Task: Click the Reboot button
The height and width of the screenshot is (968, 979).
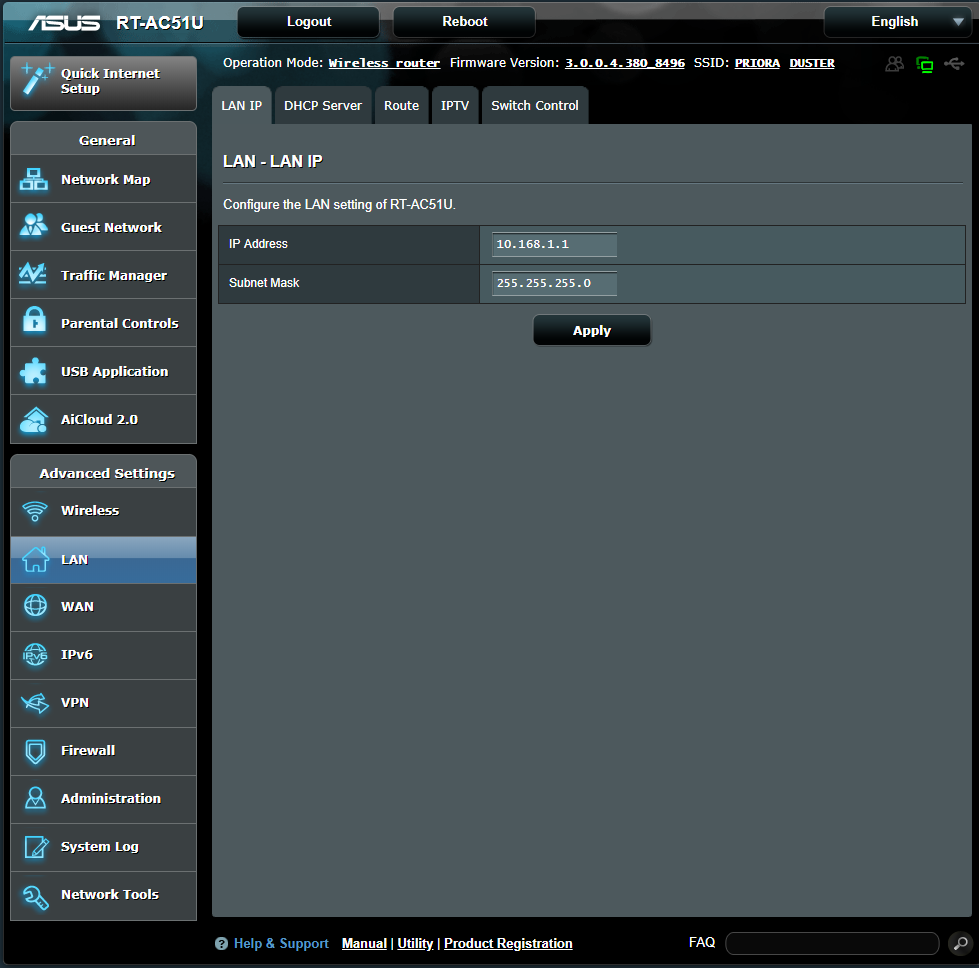Action: pyautogui.click(x=465, y=22)
